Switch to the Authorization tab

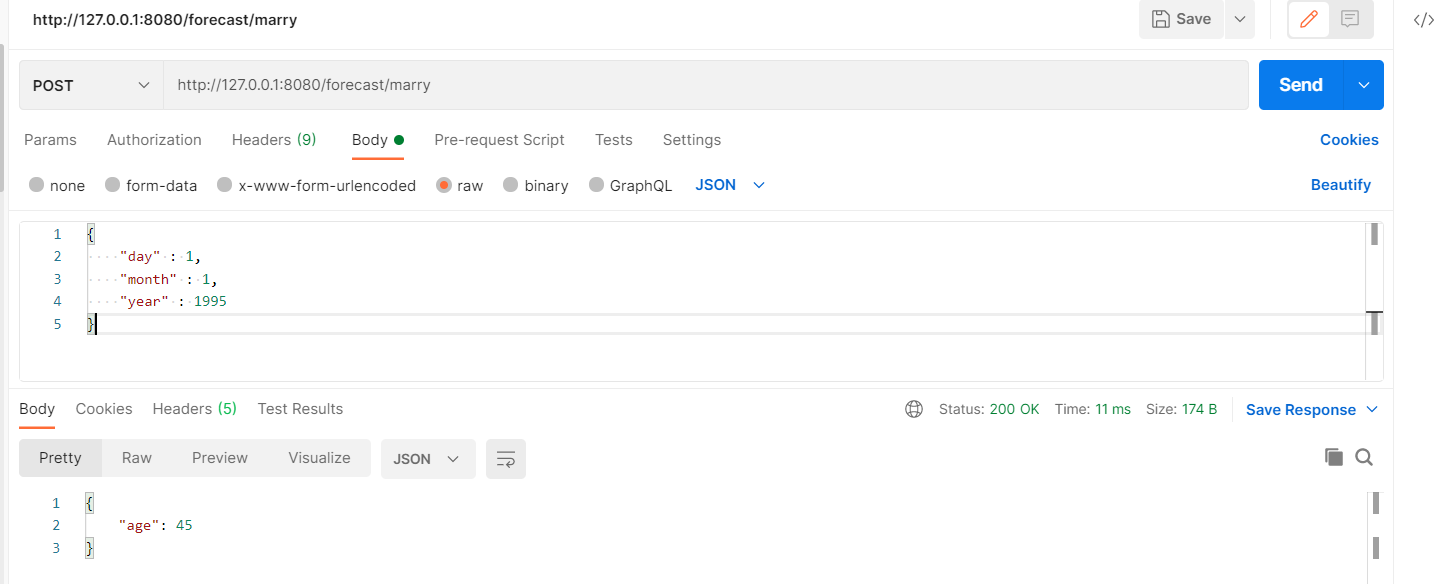[154, 140]
